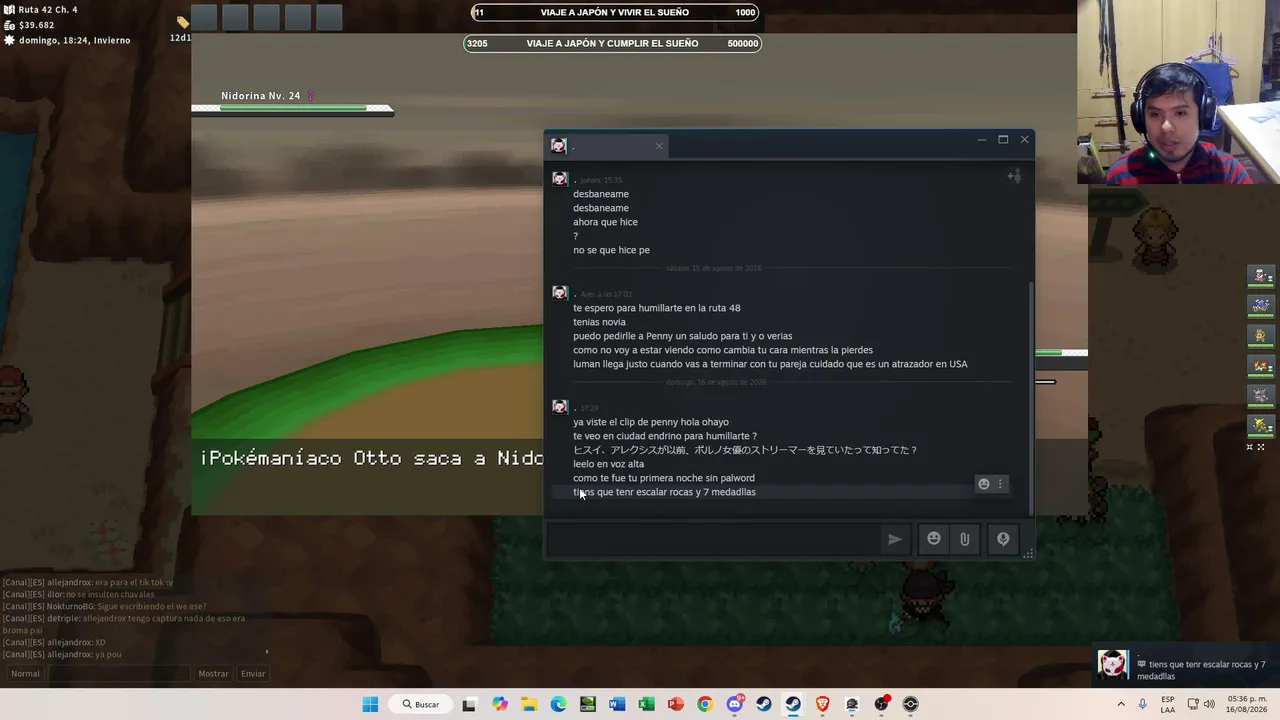Open Excel from the taskbar
This screenshot has width=1280, height=720.
coord(646,704)
